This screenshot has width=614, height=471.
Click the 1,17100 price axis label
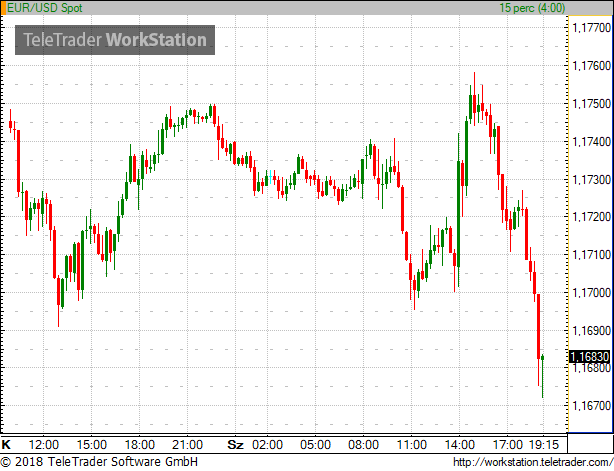591,255
